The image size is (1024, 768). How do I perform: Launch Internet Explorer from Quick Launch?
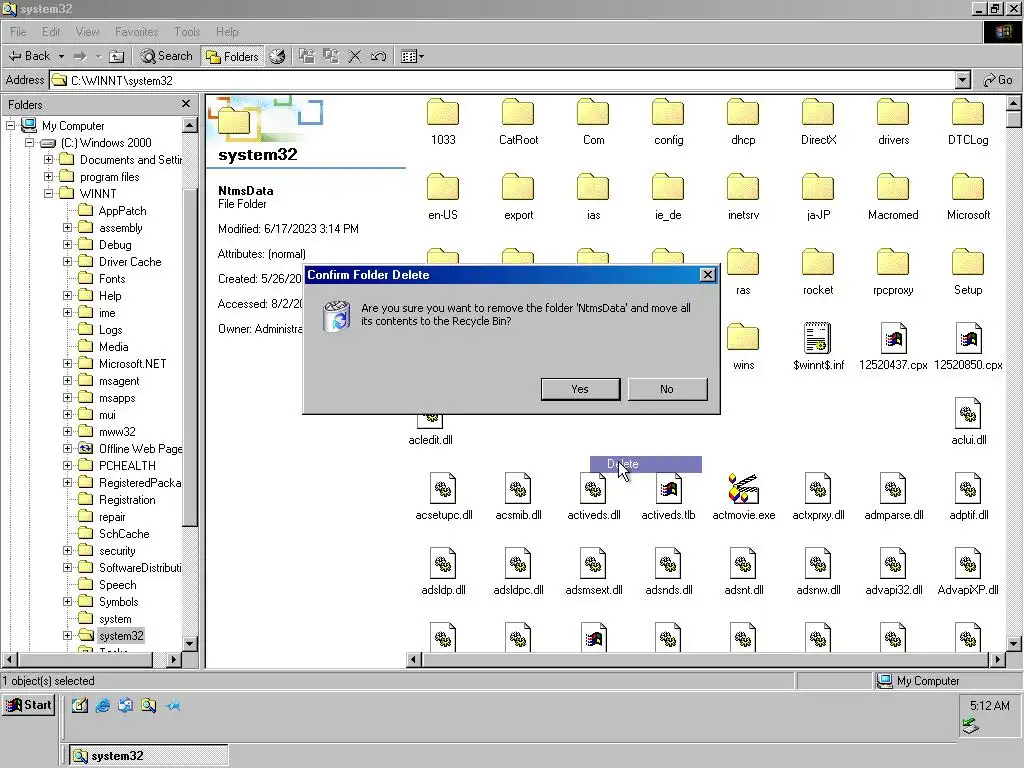click(103, 705)
